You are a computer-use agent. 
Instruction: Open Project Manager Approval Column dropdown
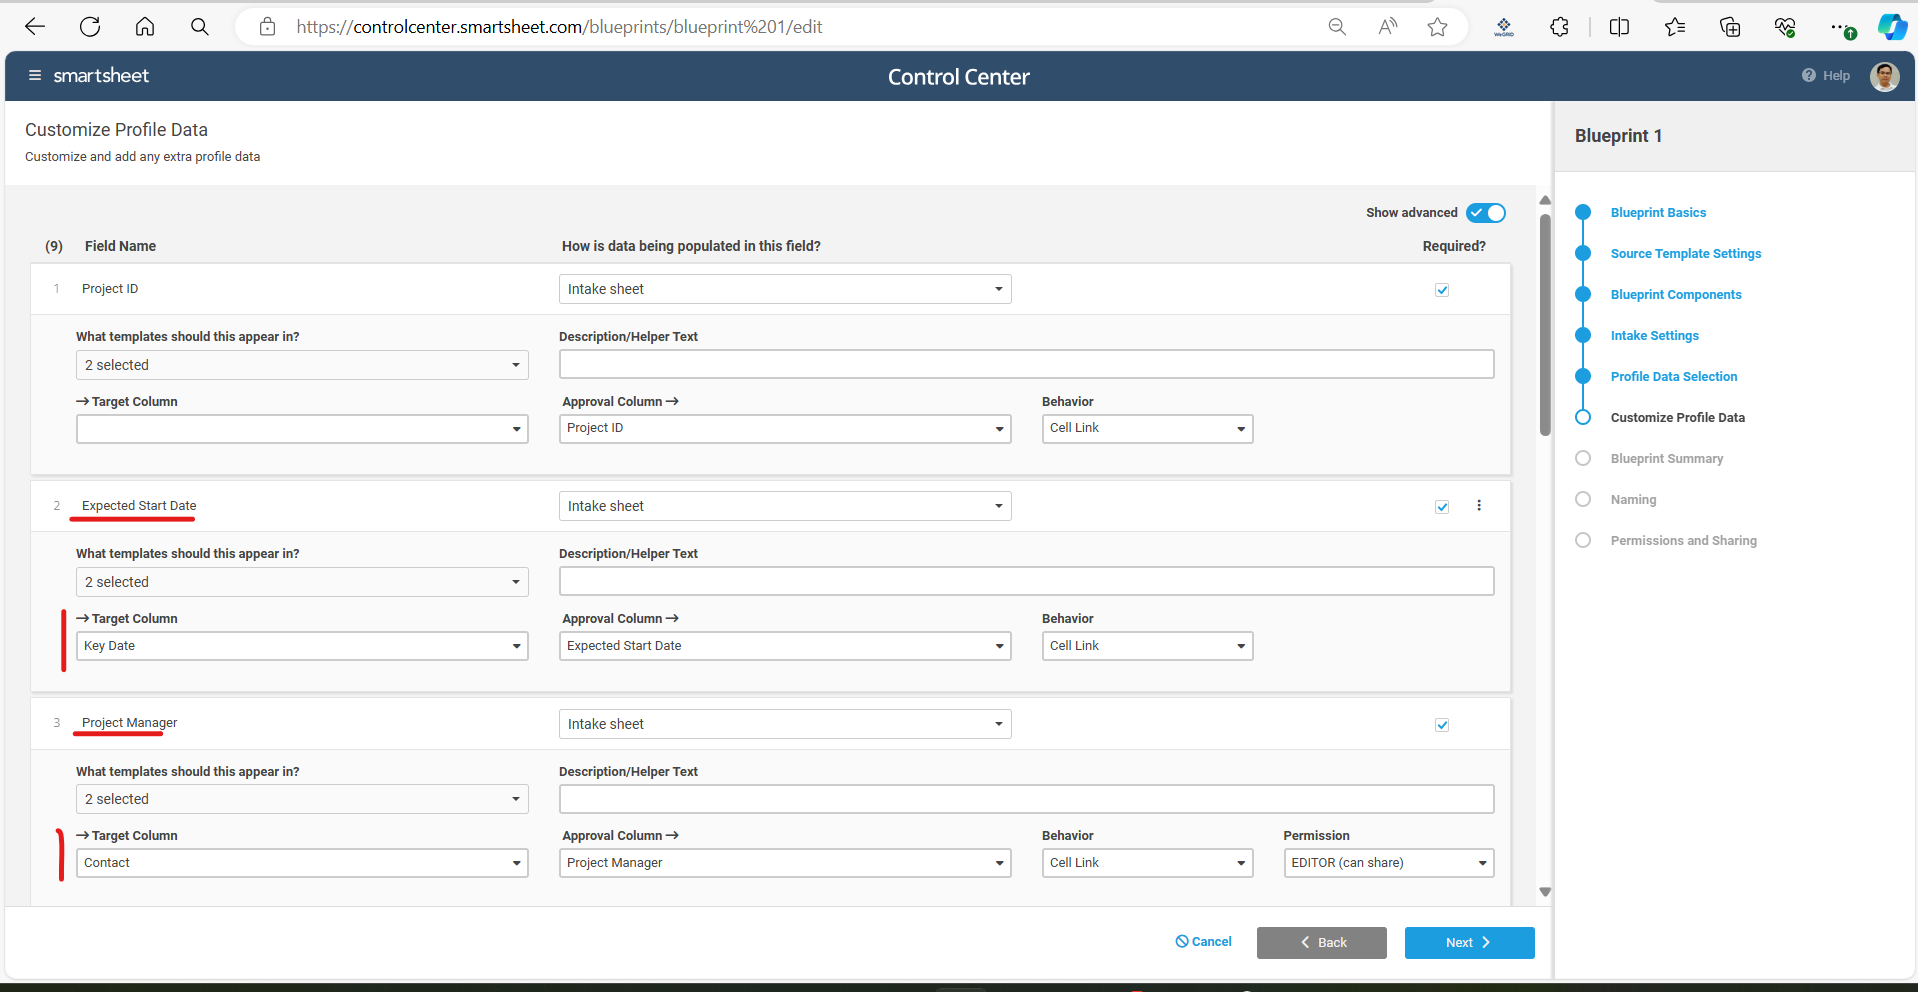coord(785,863)
